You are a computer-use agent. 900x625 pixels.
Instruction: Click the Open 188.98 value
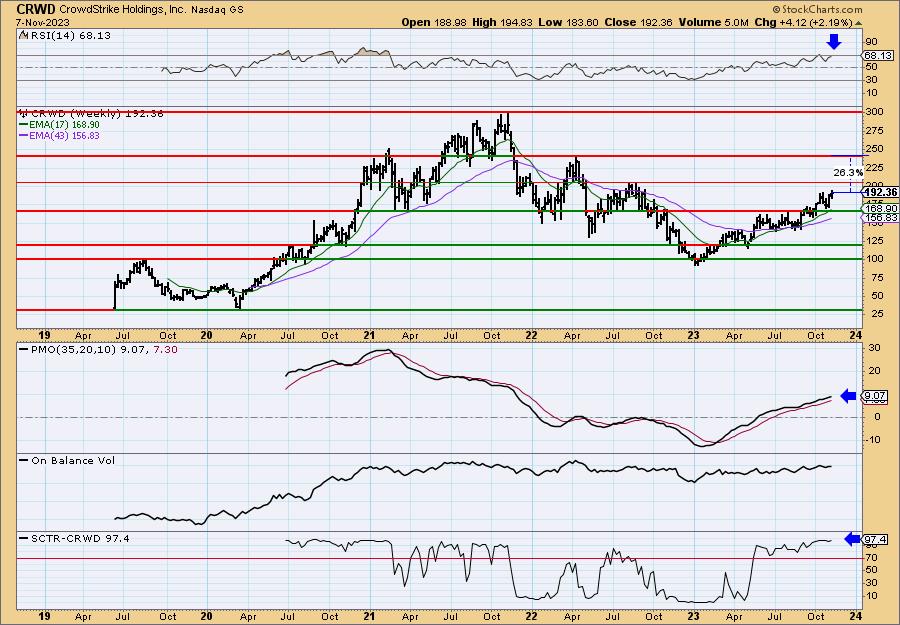click(x=435, y=22)
